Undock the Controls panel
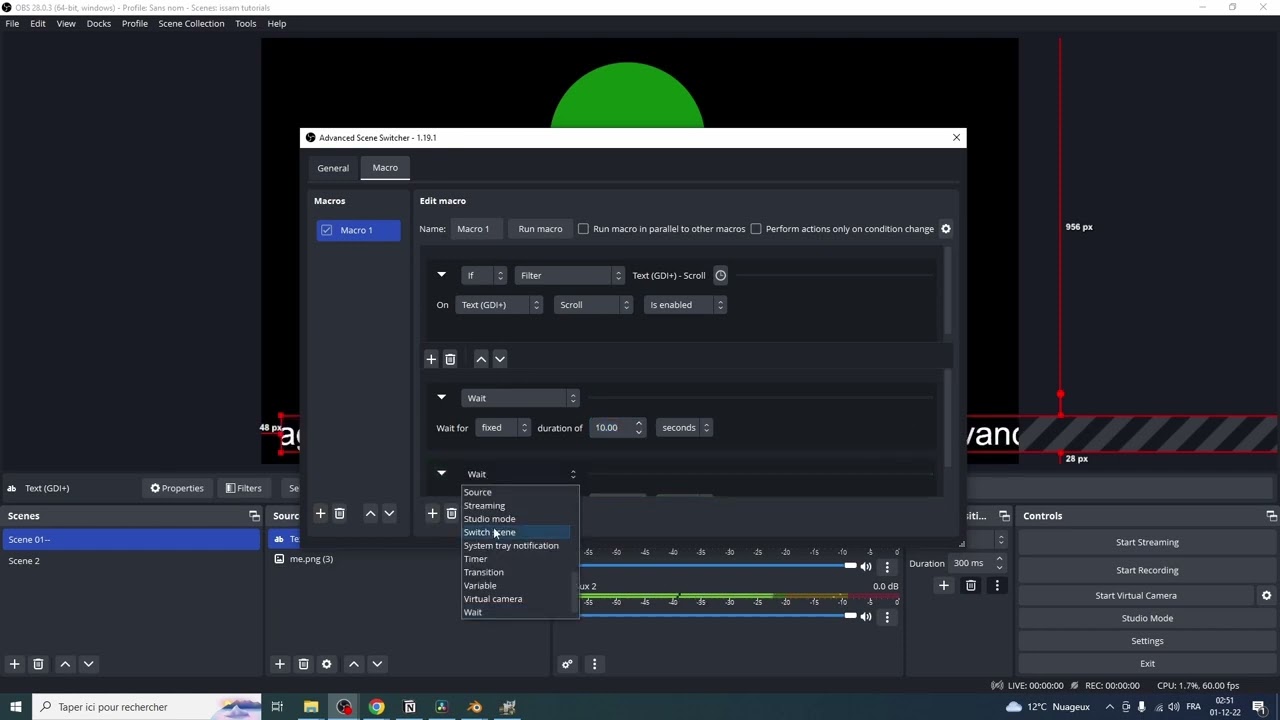The image size is (1280, 720). coord(1271,516)
